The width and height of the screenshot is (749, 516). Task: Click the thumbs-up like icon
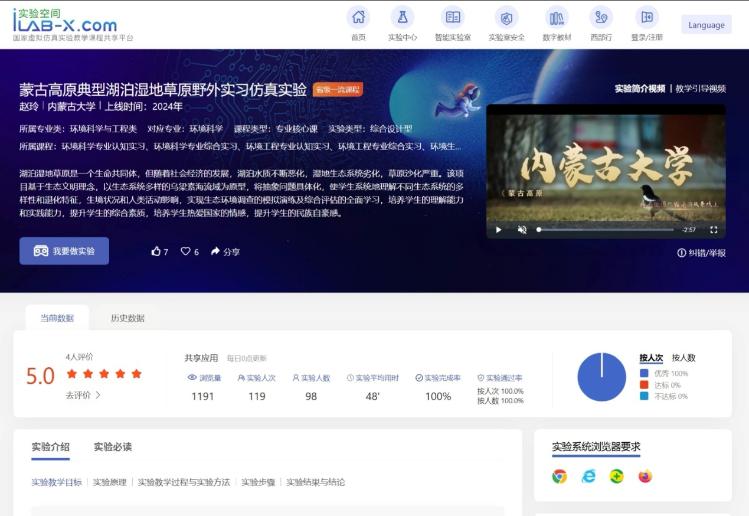[x=157, y=252]
